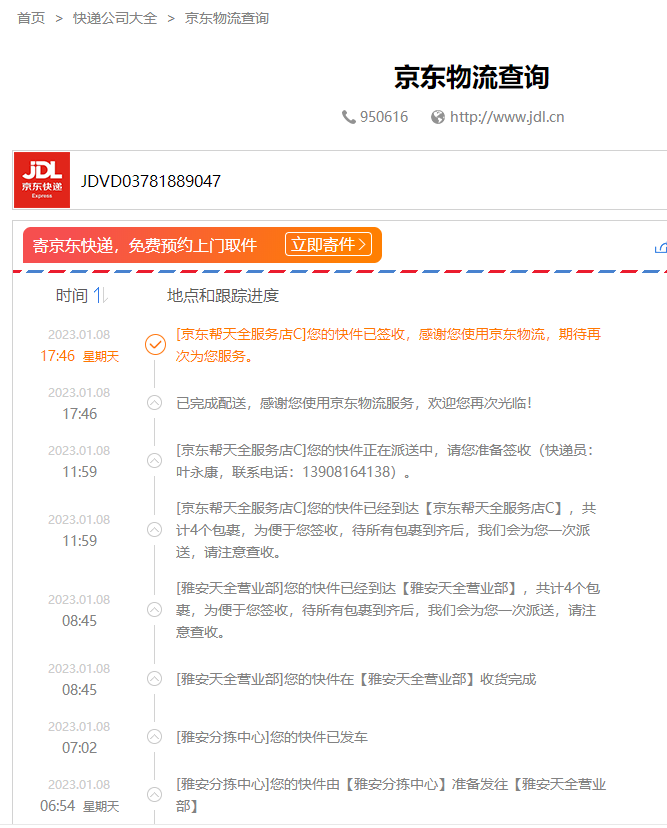Click the 京东物流查询 breadcrumb item

[227, 18]
